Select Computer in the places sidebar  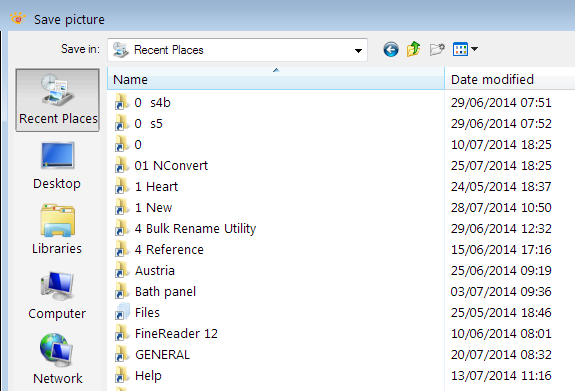[x=57, y=296]
